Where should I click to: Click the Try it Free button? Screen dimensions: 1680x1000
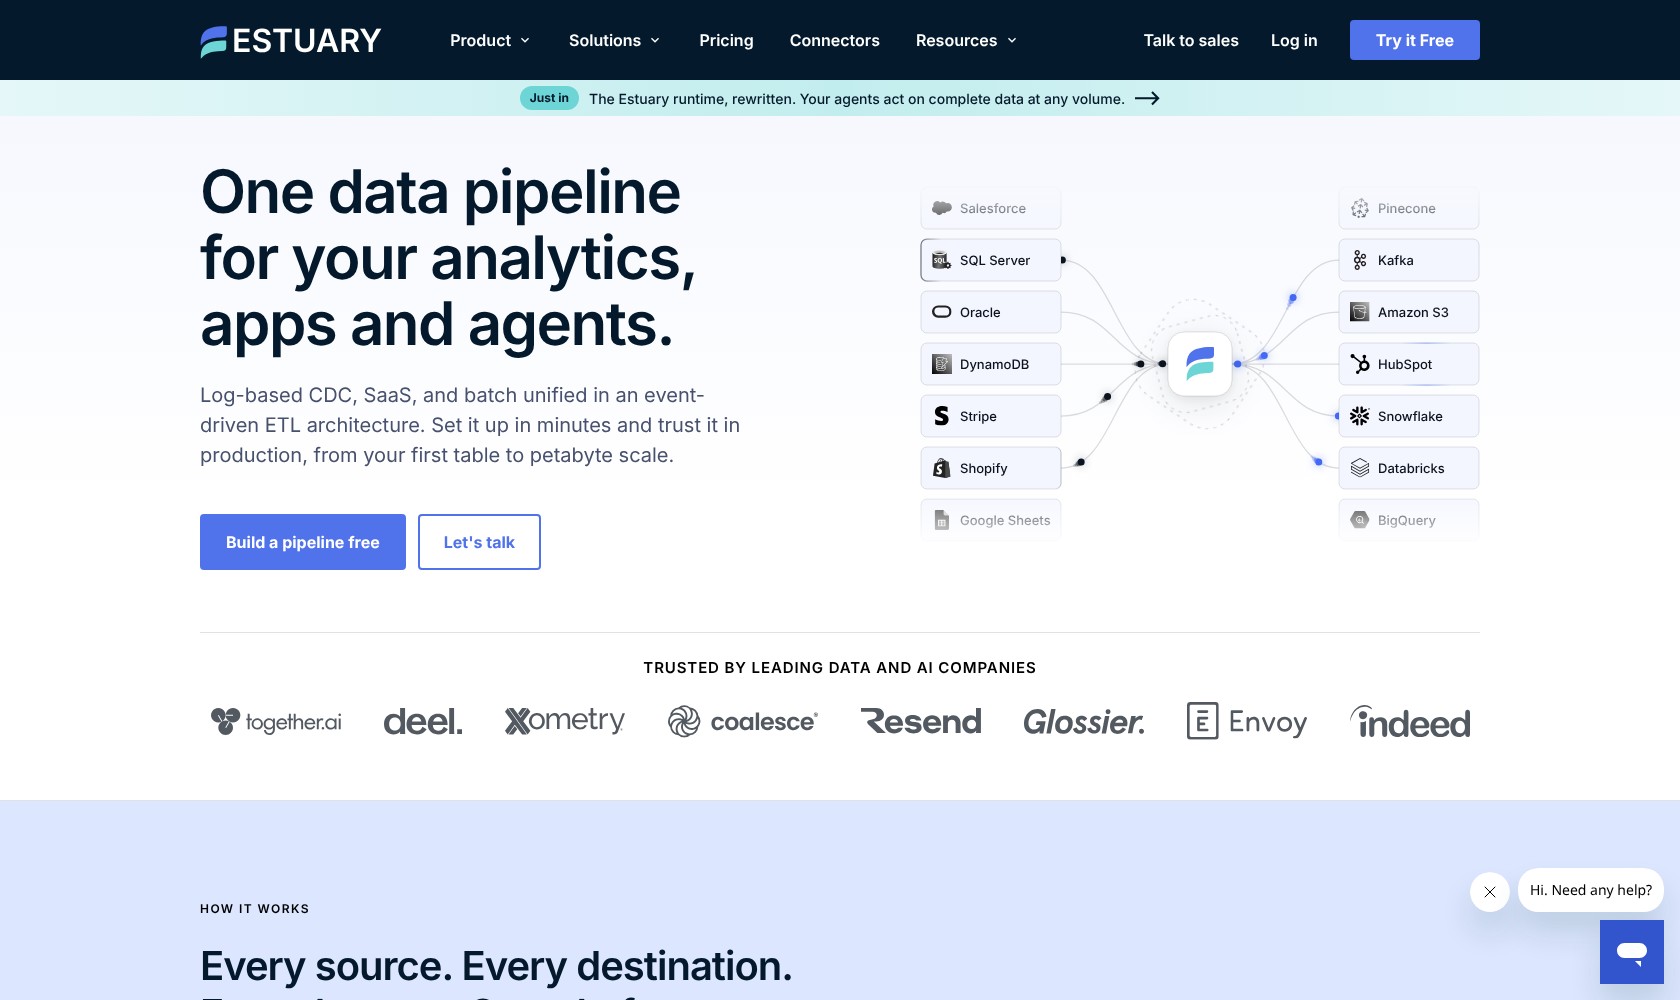pyautogui.click(x=1415, y=40)
